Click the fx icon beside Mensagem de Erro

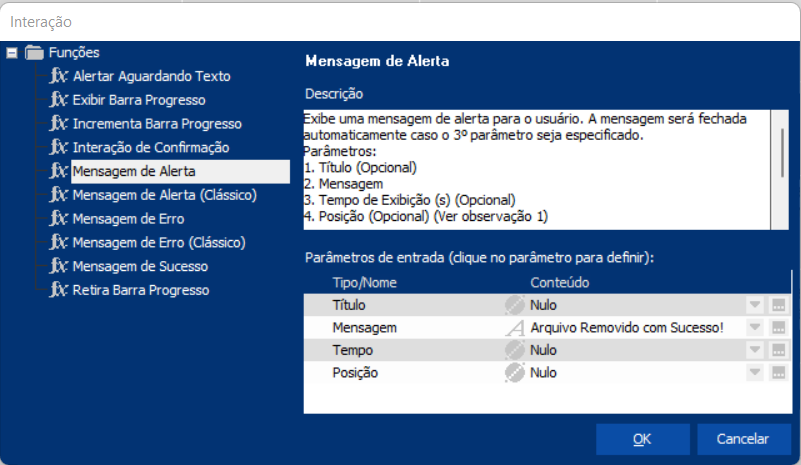pyautogui.click(x=59, y=218)
